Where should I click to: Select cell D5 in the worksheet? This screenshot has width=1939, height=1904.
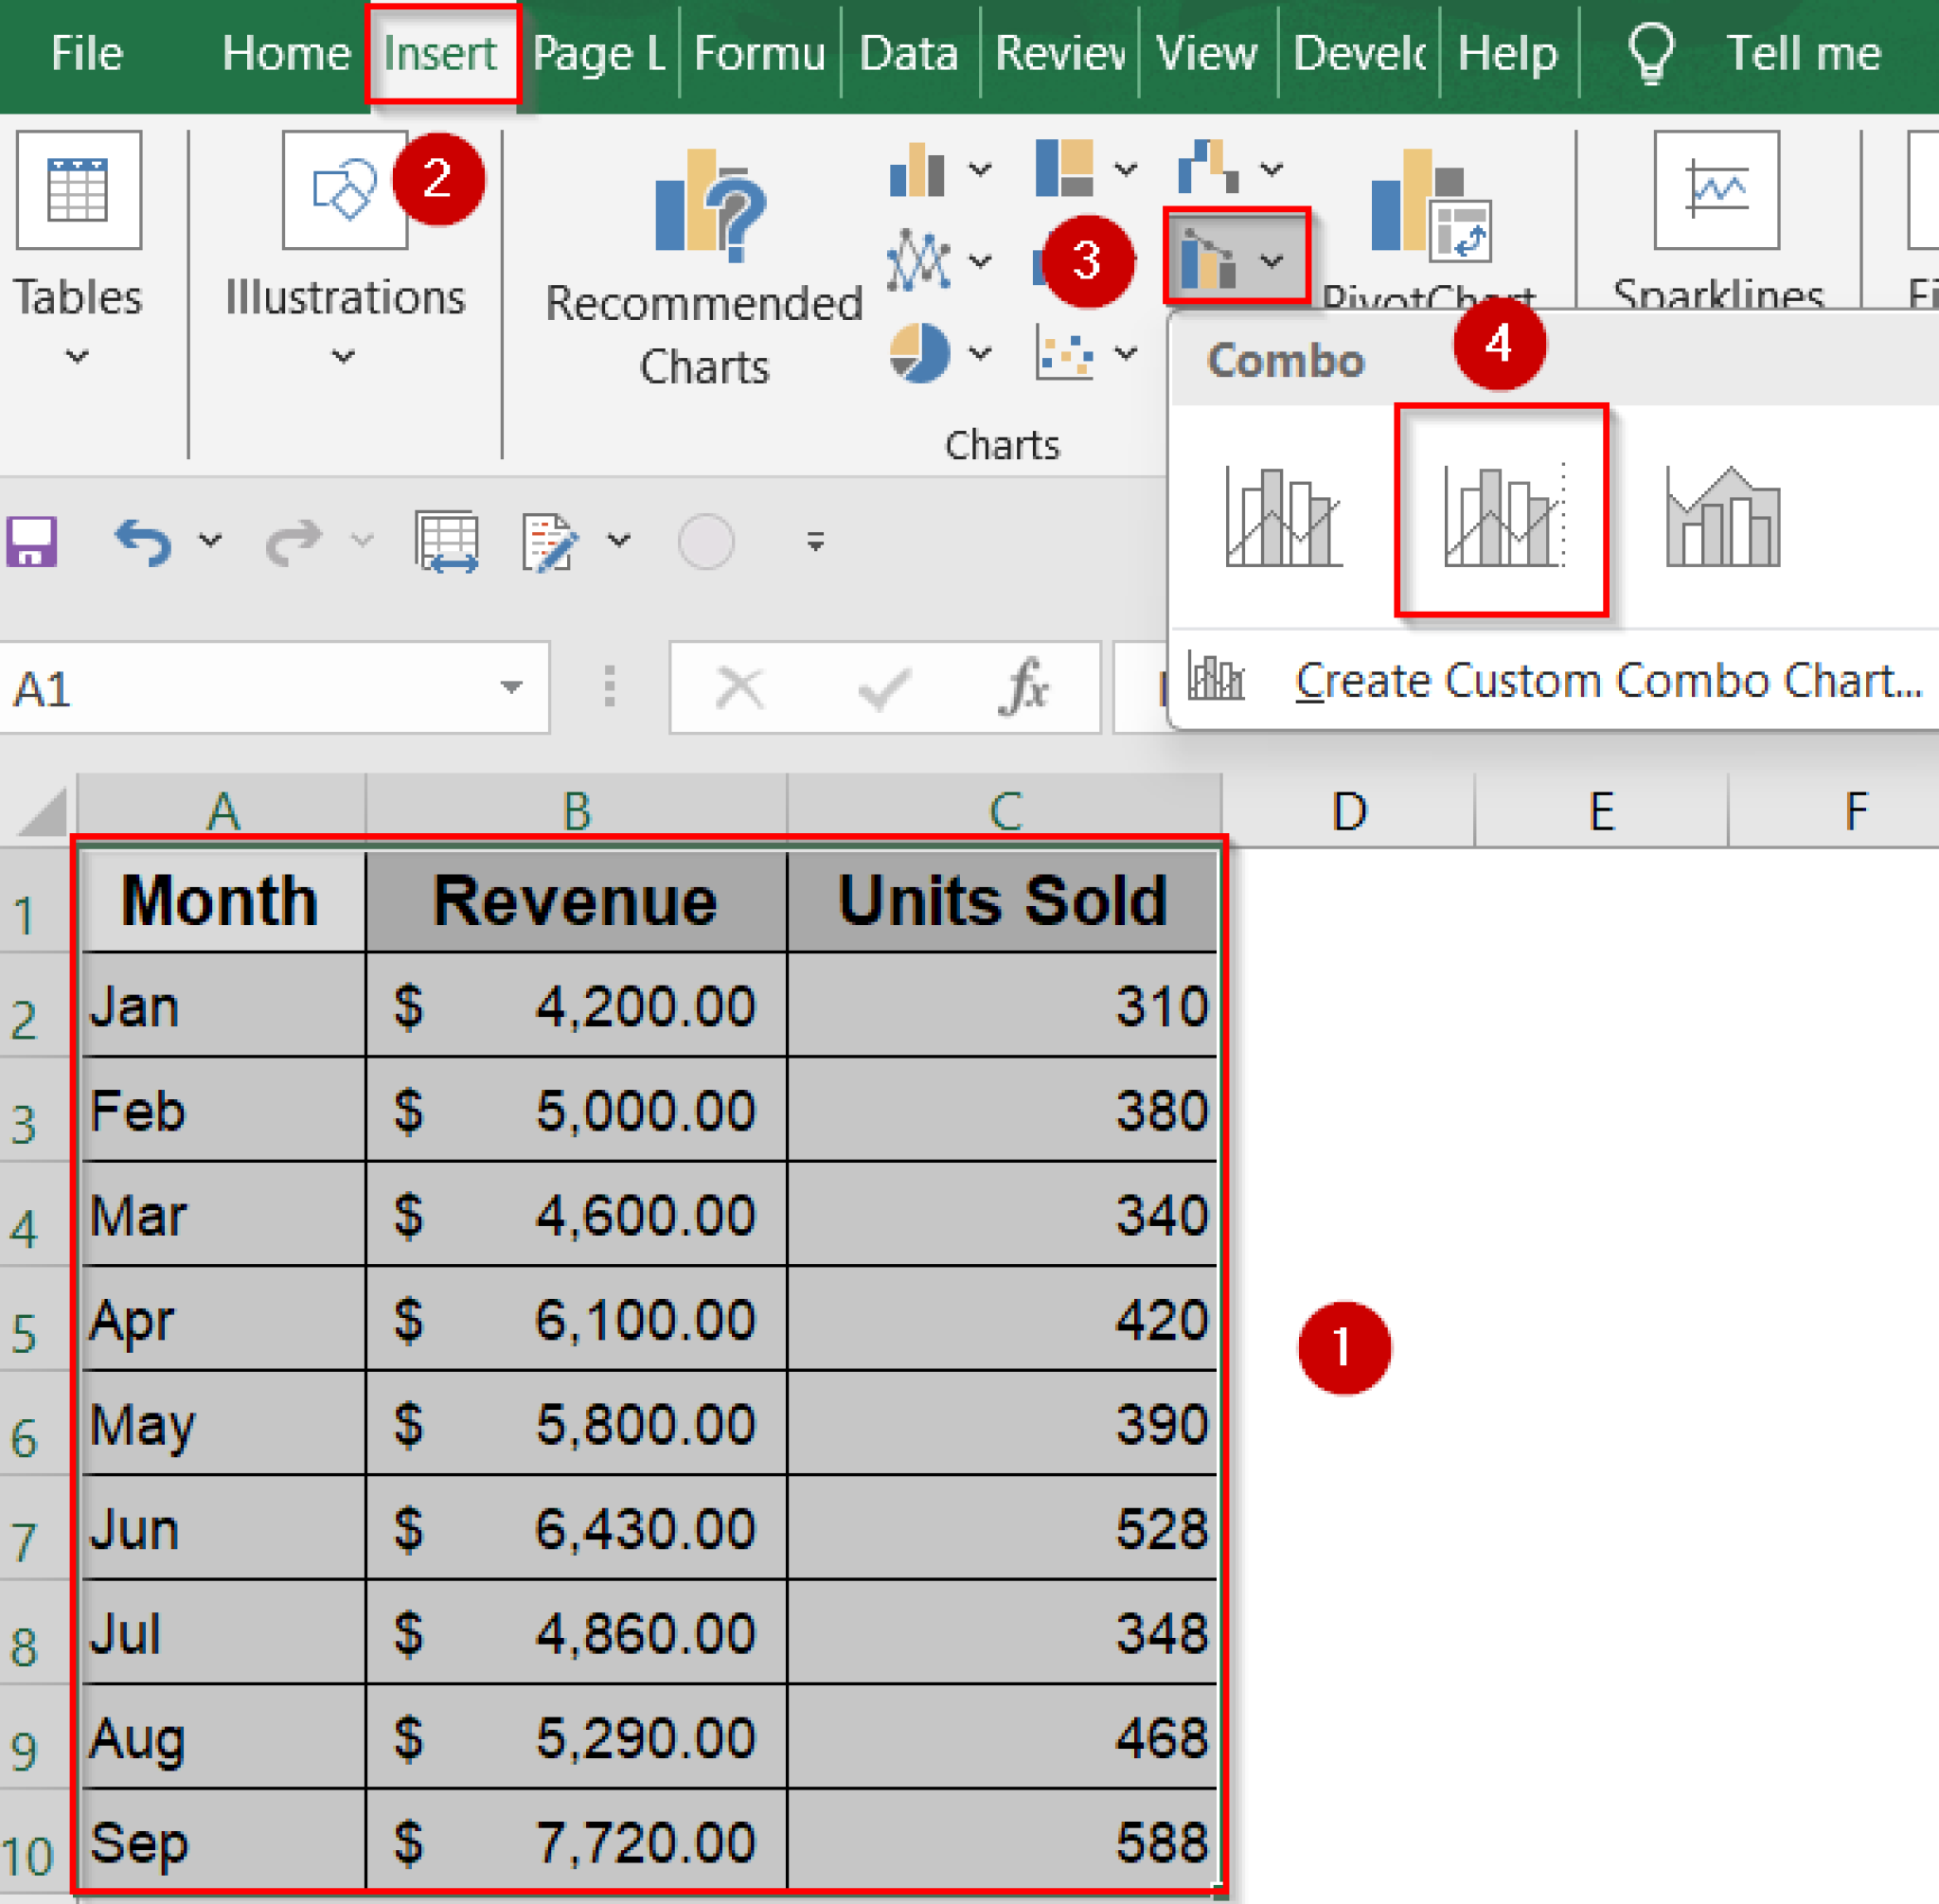click(x=1350, y=1320)
